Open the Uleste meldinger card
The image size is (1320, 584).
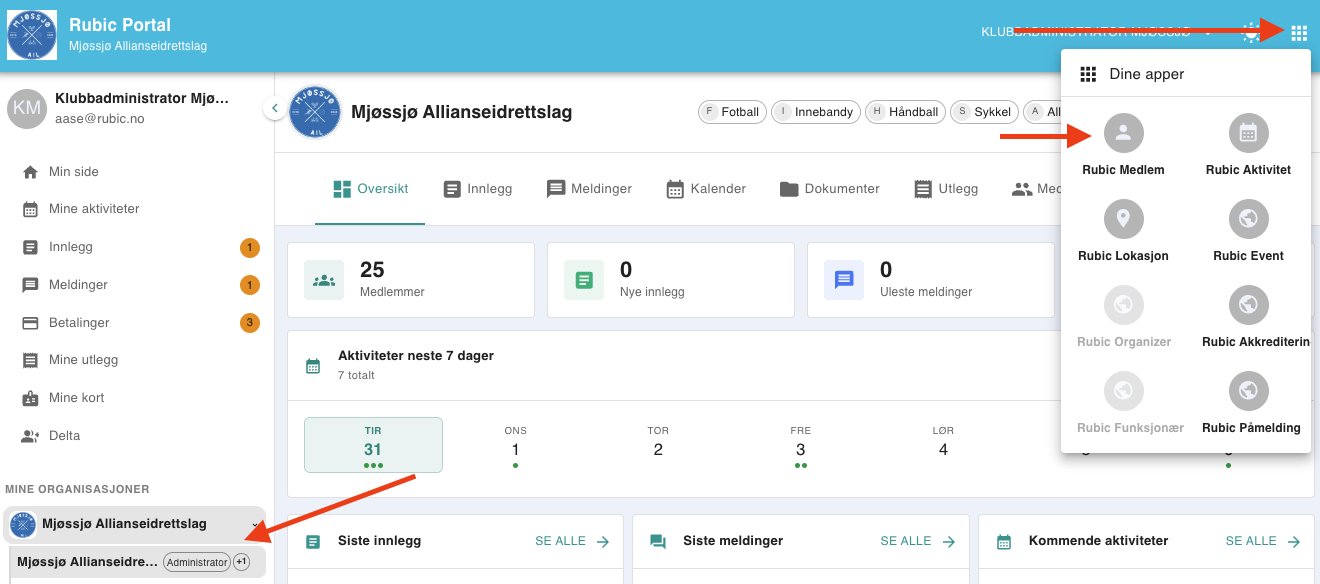930,280
